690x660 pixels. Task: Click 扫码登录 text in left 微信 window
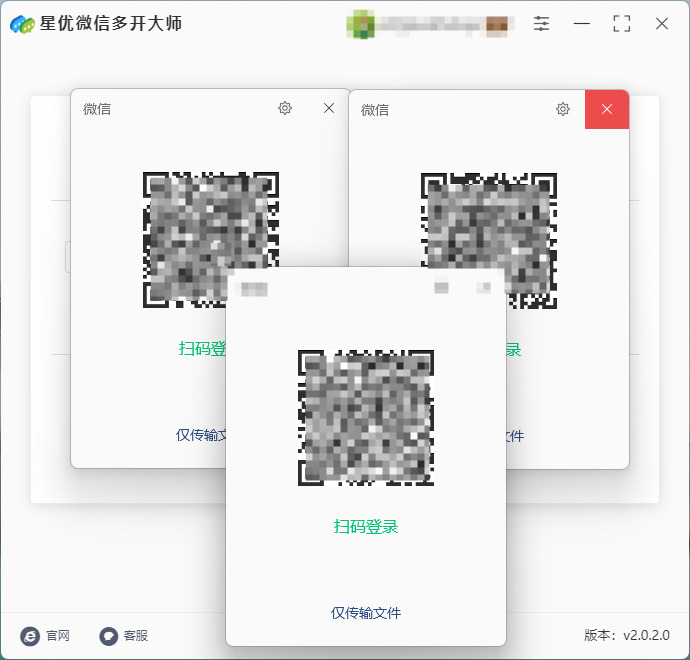(x=202, y=348)
